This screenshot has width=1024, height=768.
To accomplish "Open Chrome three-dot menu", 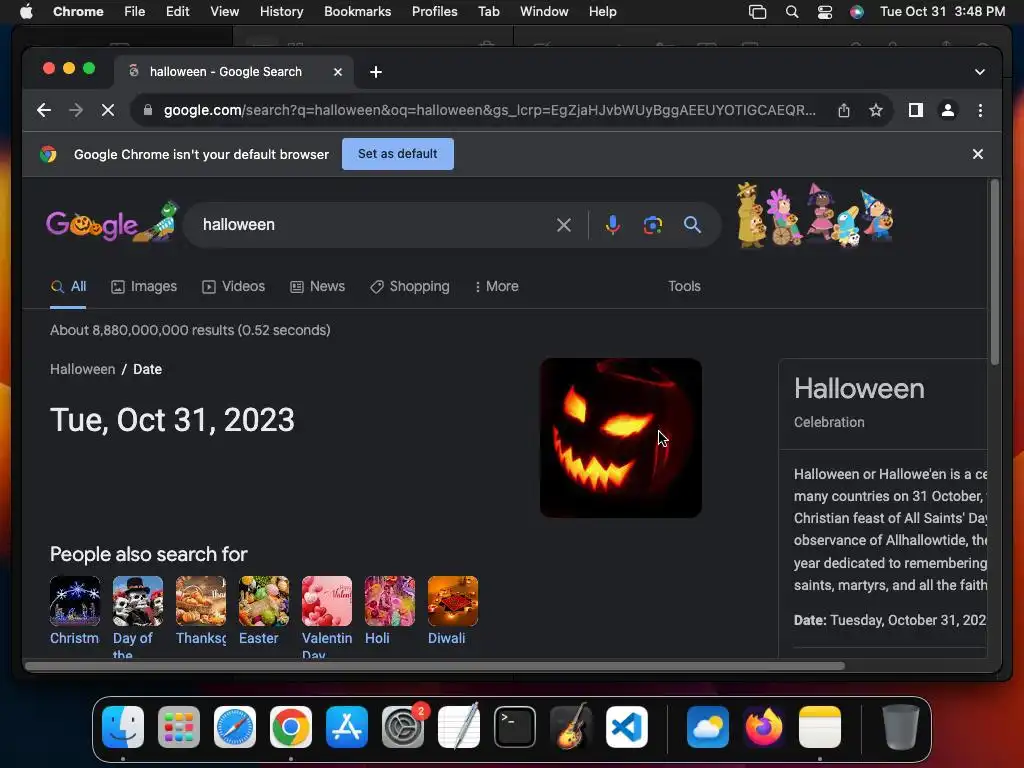I will coord(980,110).
